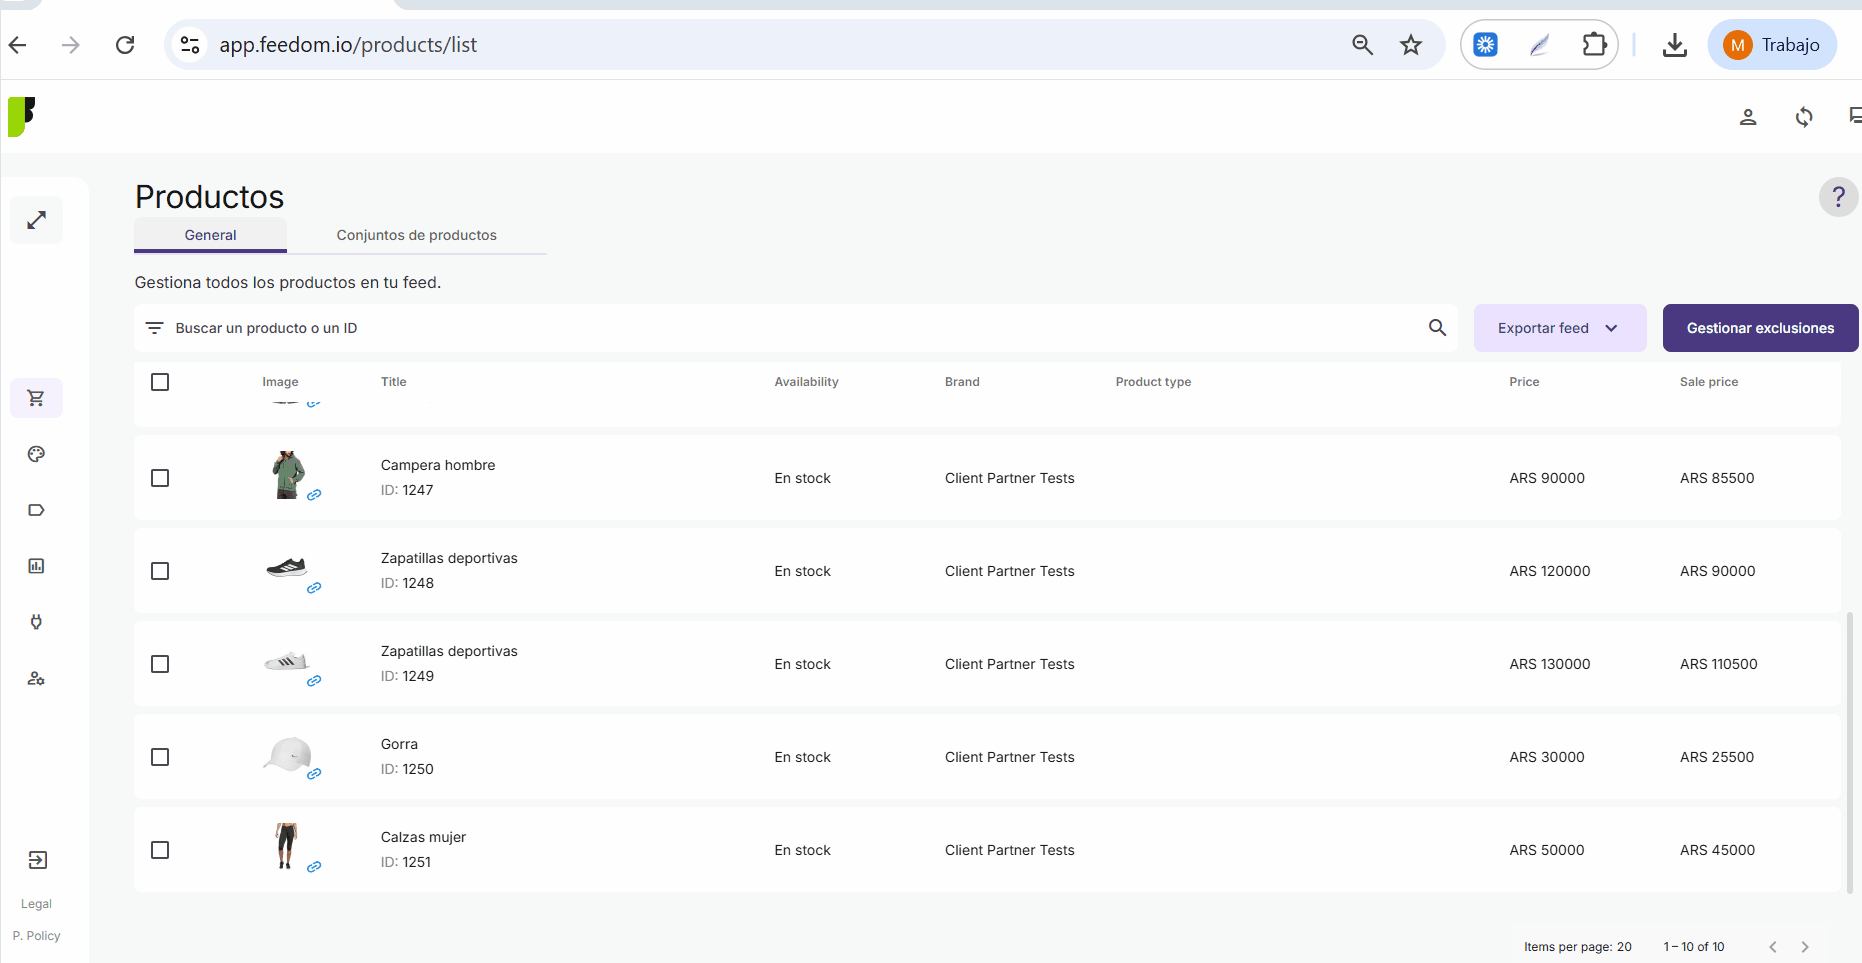
Task: Click the palette design sidebar icon
Action: tap(36, 454)
